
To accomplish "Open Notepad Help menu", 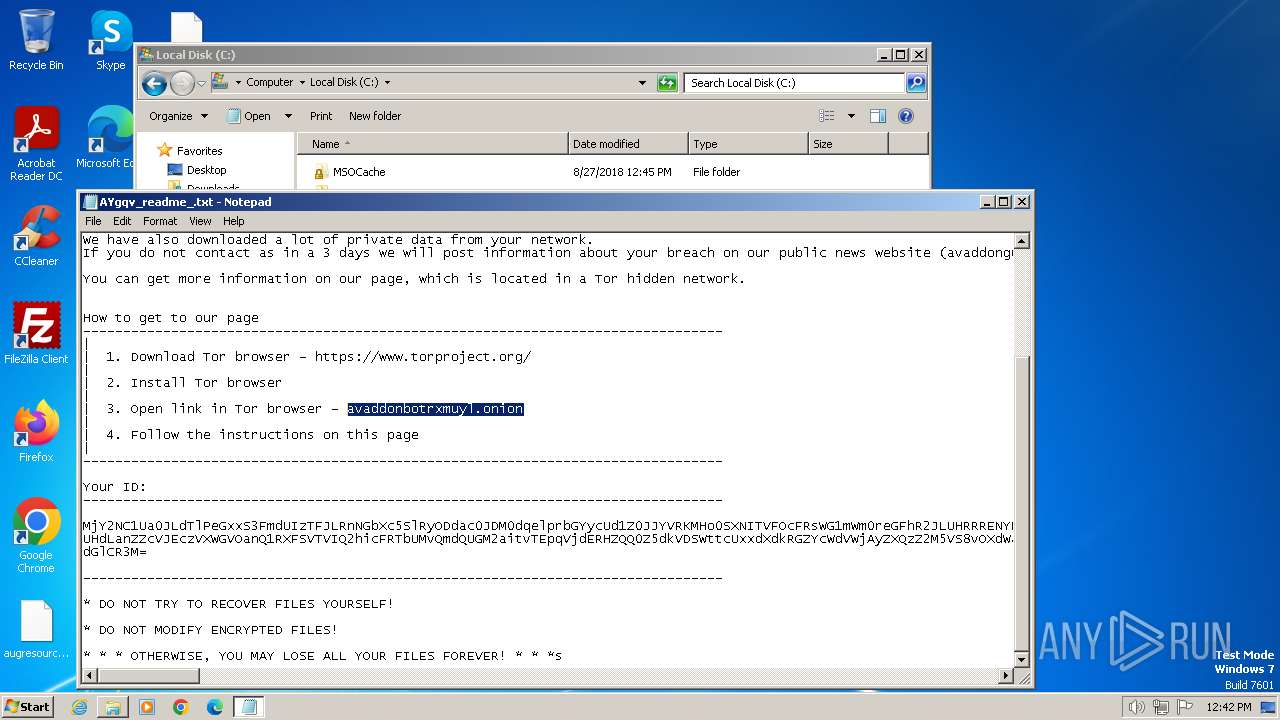I will tap(233, 221).
